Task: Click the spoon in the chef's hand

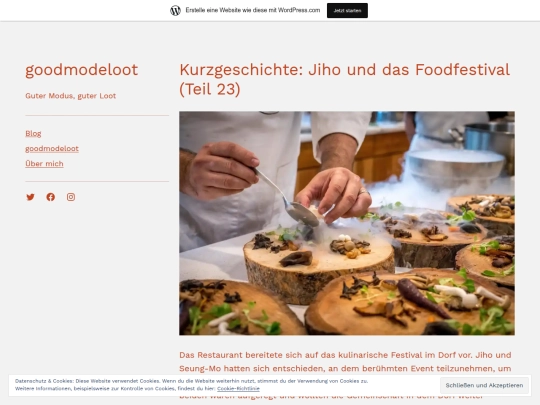Action: (288, 197)
